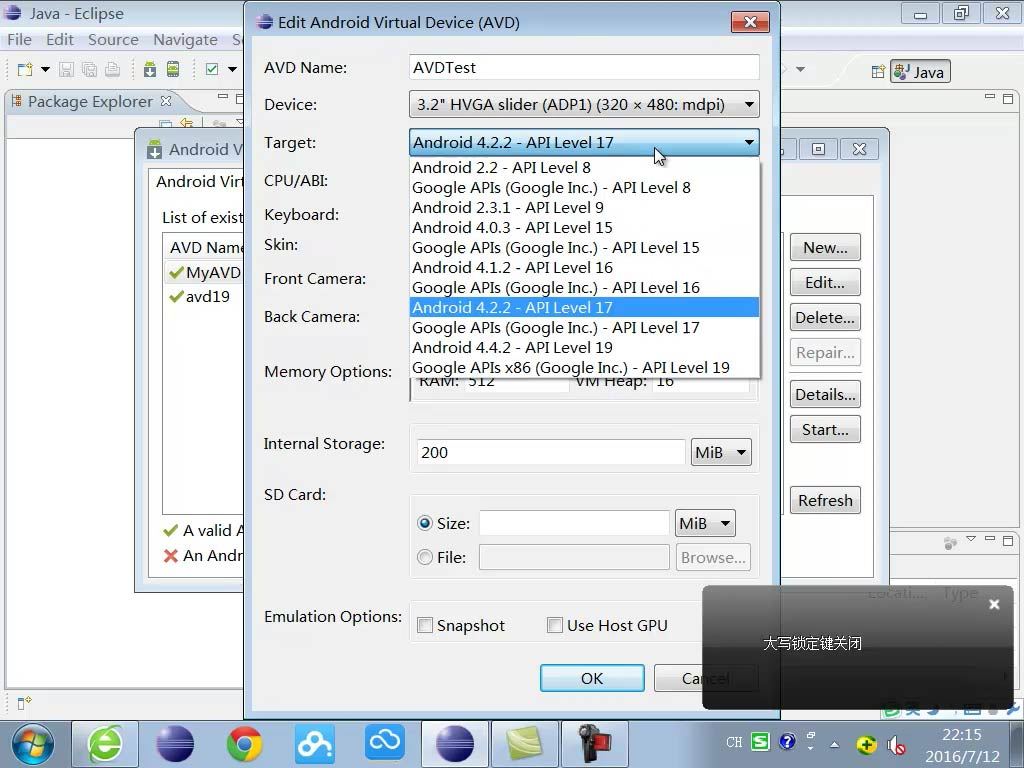Click the help question mark tray icon
1024x768 pixels.
(x=788, y=742)
